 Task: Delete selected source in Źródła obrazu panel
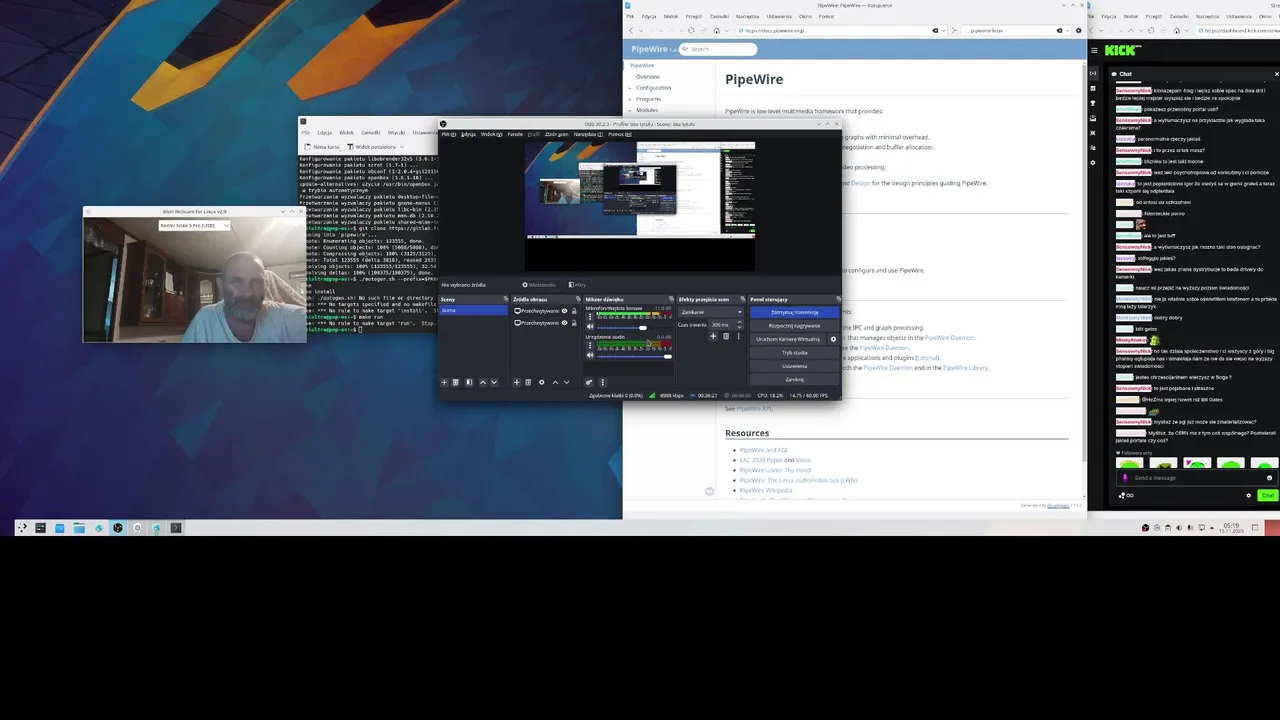click(x=528, y=382)
